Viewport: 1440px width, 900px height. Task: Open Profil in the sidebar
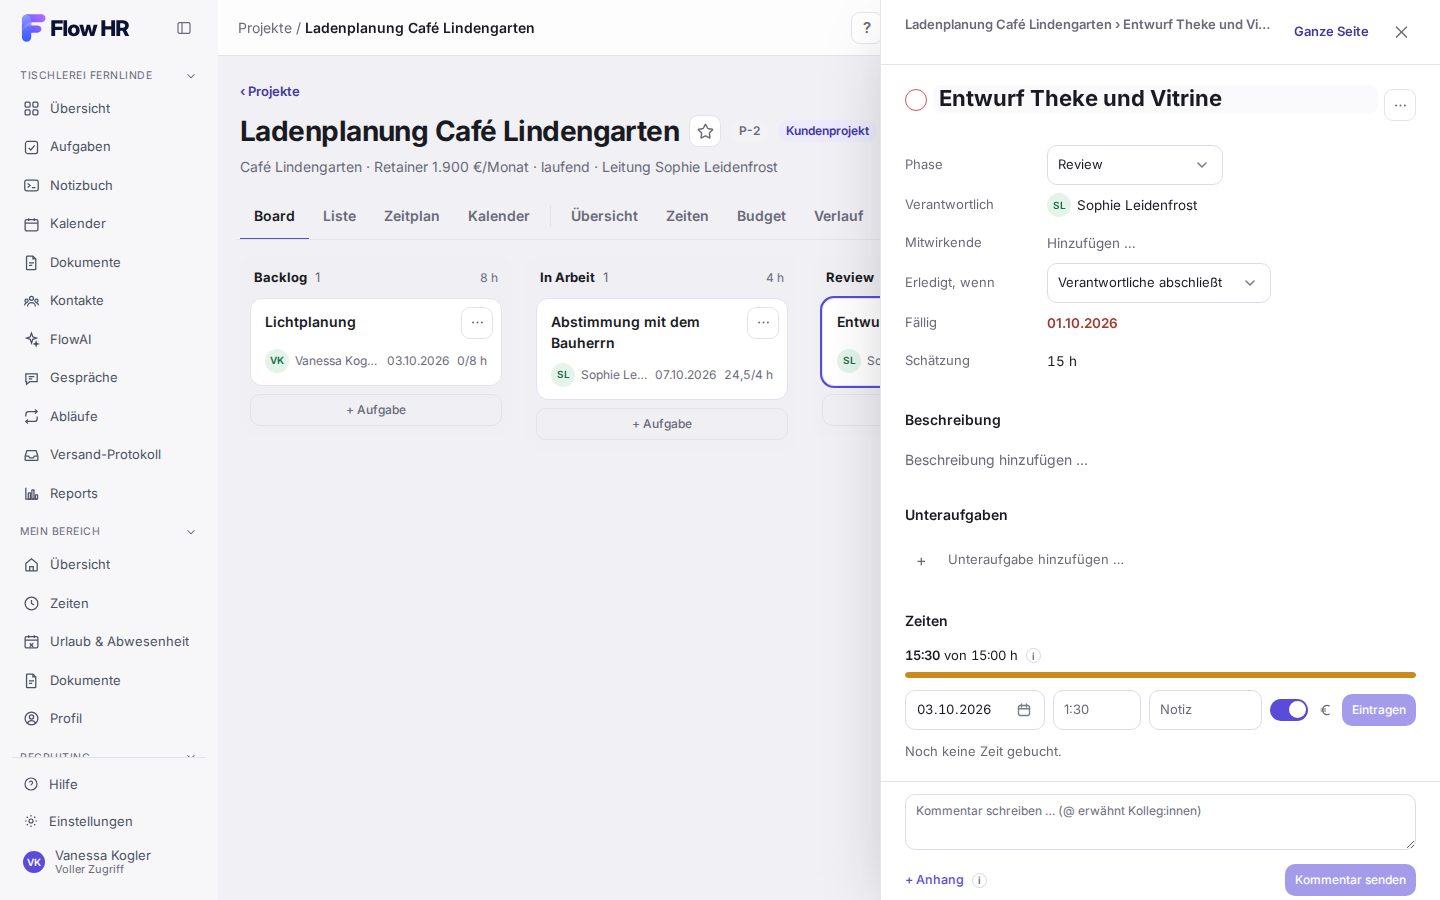tap(109, 719)
